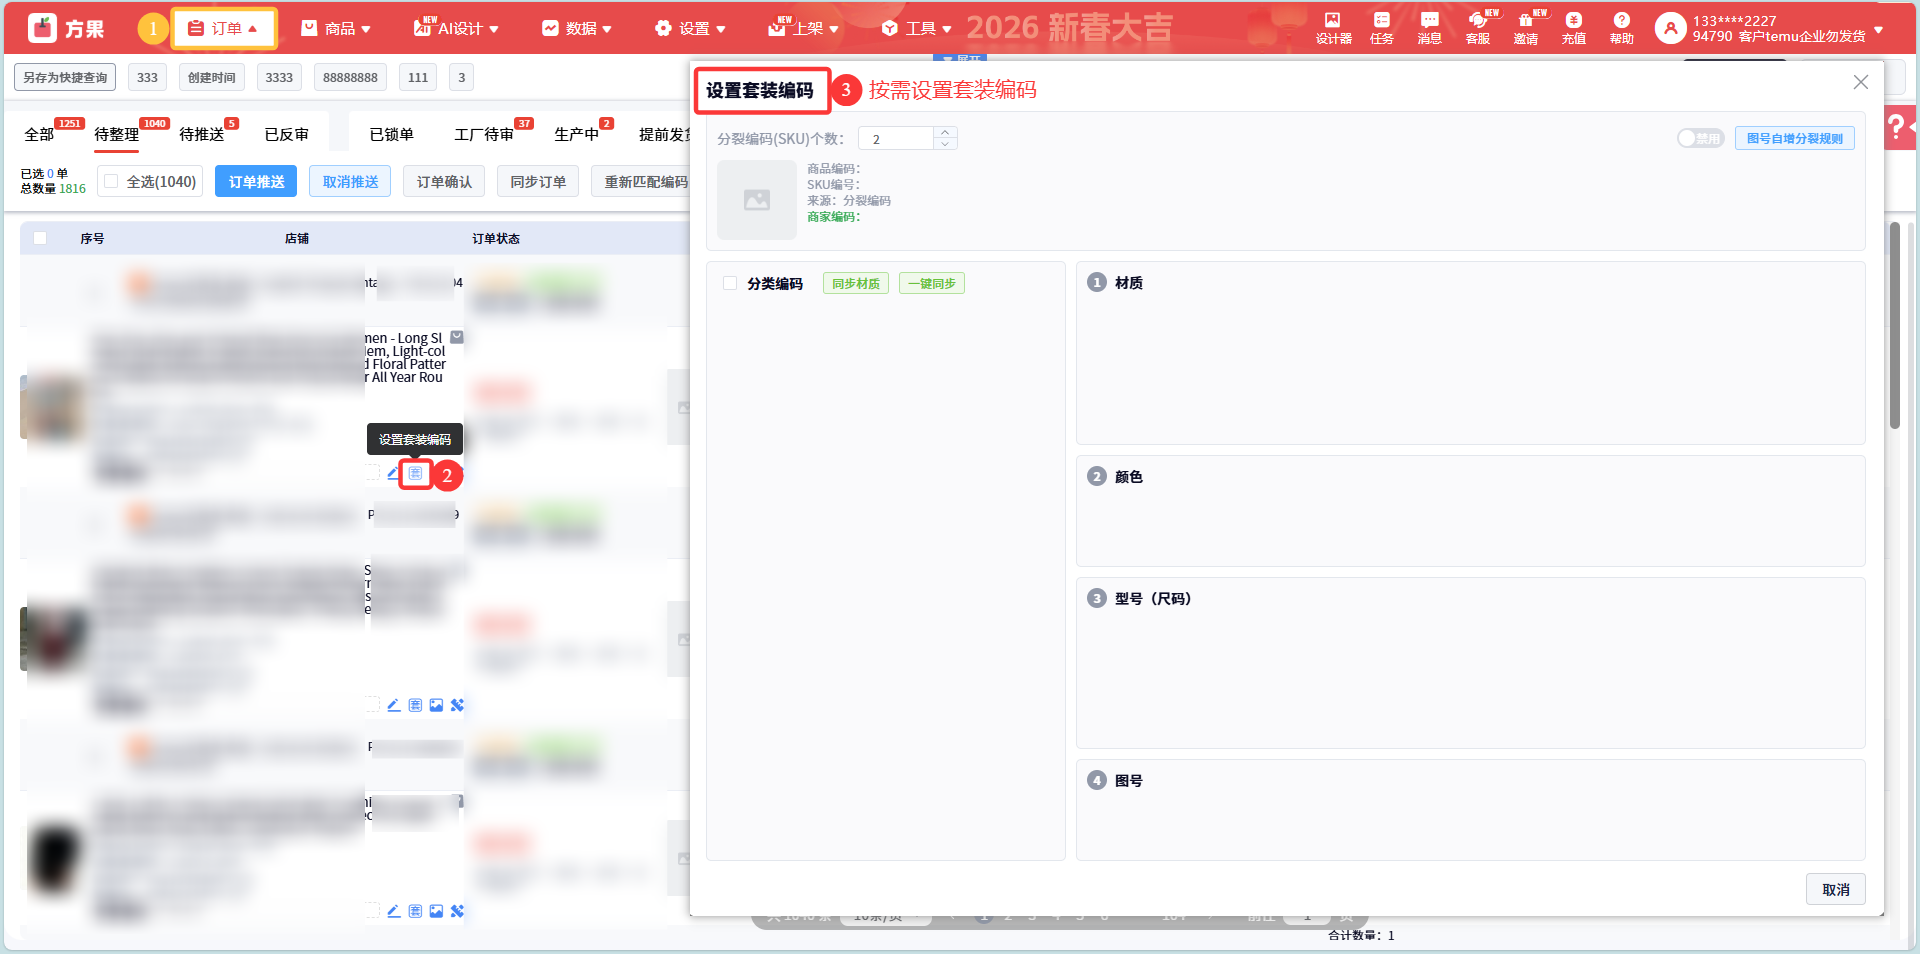
Task: Click the 订单推送 button
Action: pyautogui.click(x=256, y=181)
